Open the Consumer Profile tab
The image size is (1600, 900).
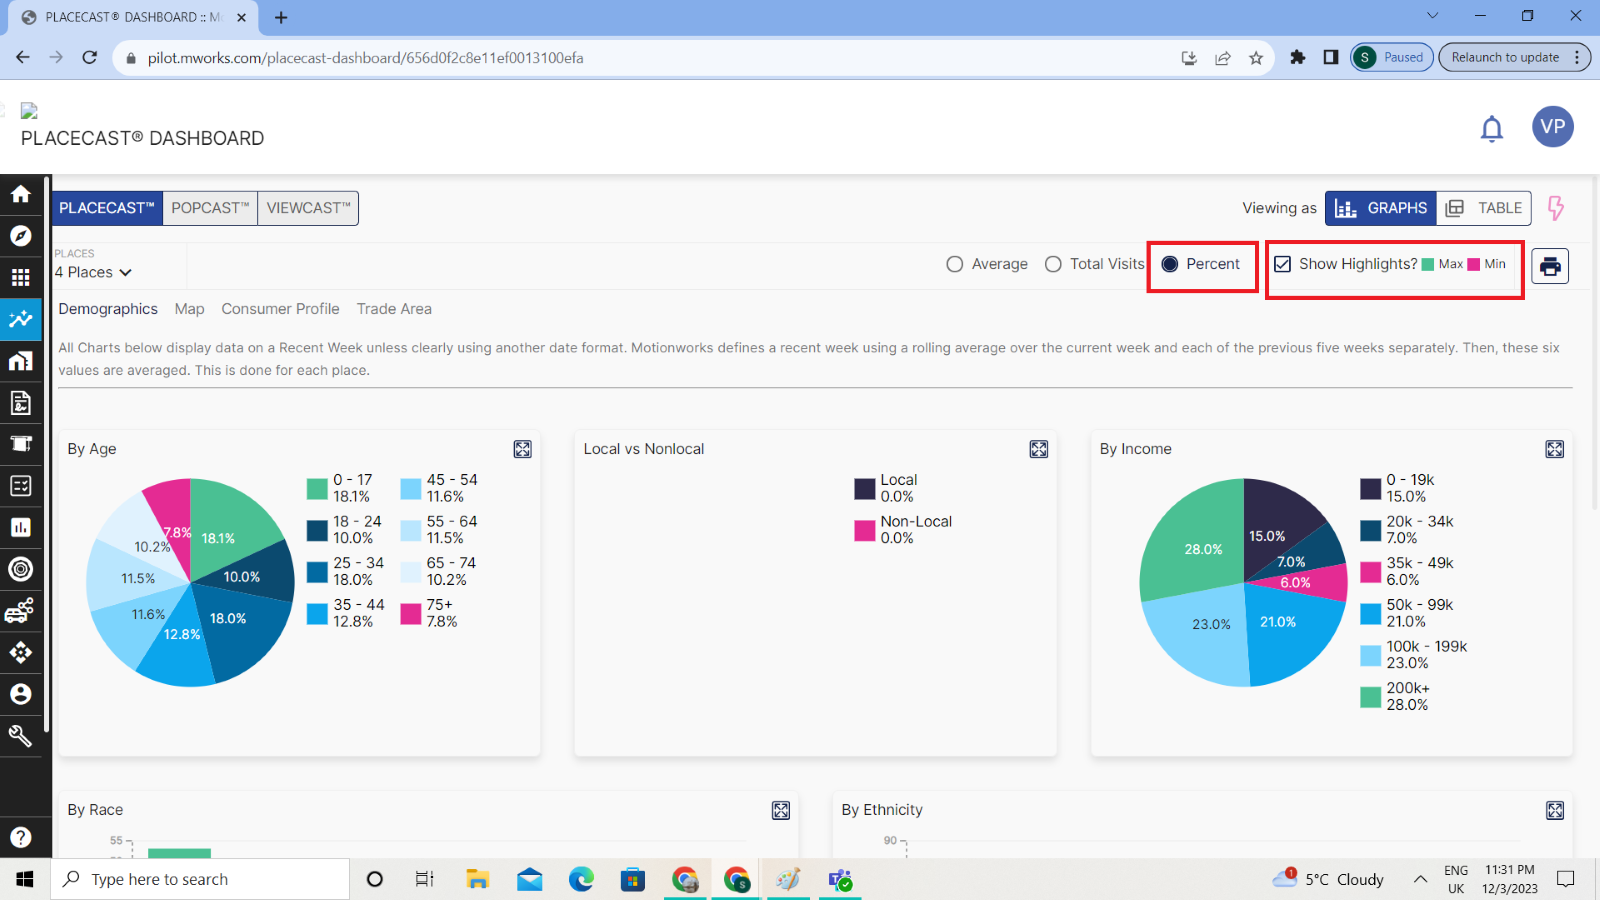(280, 309)
